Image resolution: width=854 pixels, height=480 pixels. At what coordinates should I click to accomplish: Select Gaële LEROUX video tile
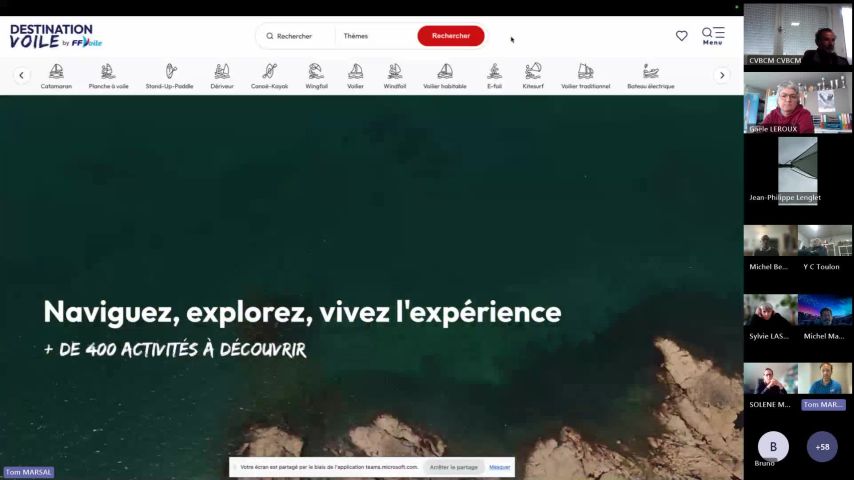coord(797,104)
